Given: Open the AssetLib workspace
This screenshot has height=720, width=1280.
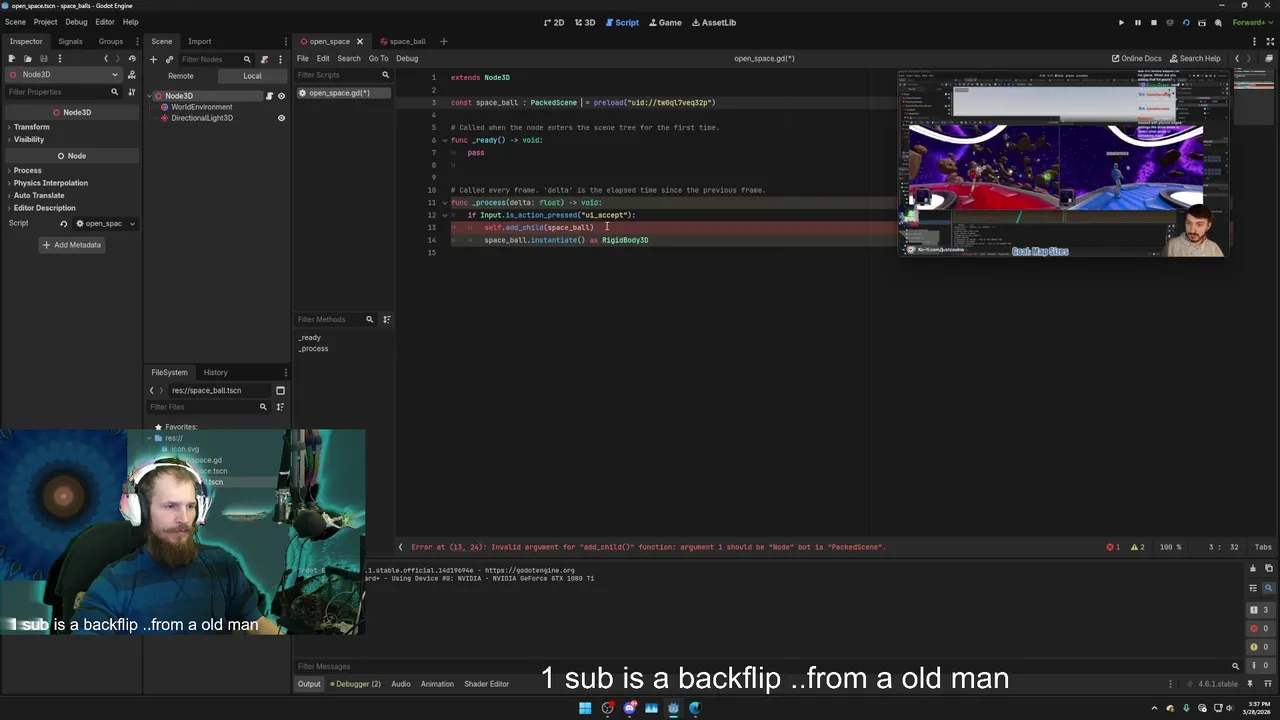Looking at the screenshot, I should click(714, 22).
